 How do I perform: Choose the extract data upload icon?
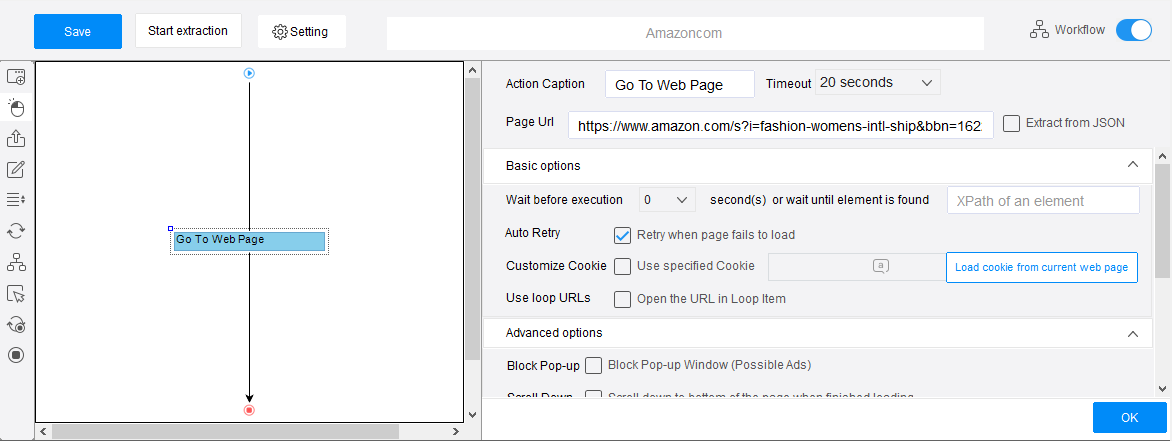(x=16, y=138)
